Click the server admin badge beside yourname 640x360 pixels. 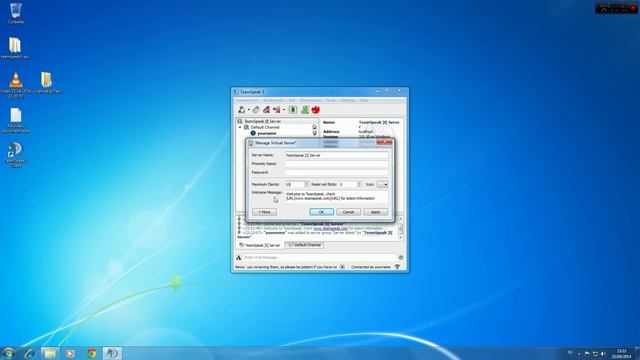(314, 133)
